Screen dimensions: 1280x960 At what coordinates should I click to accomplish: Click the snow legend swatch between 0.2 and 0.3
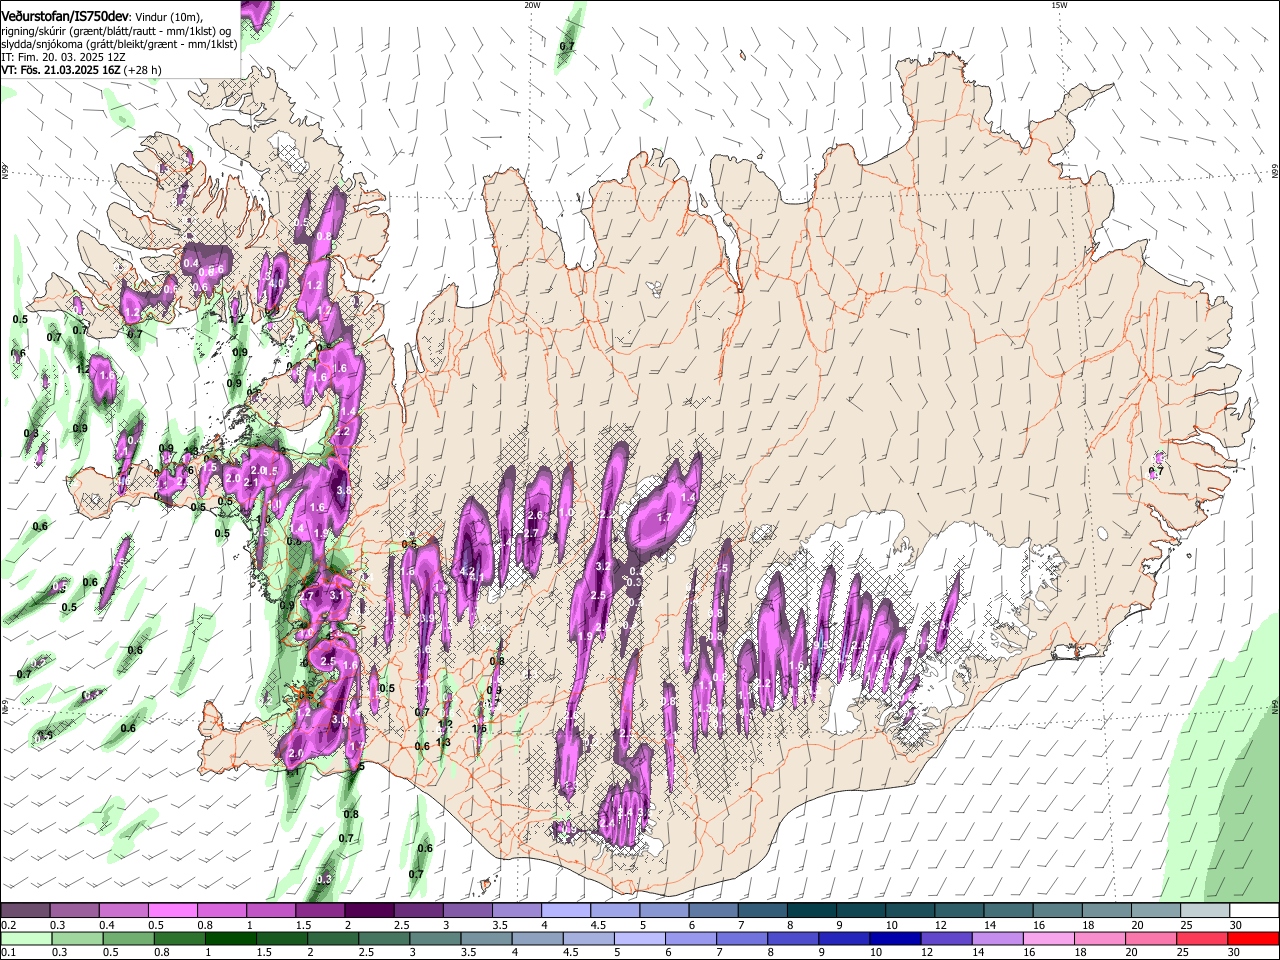click(x=25, y=911)
